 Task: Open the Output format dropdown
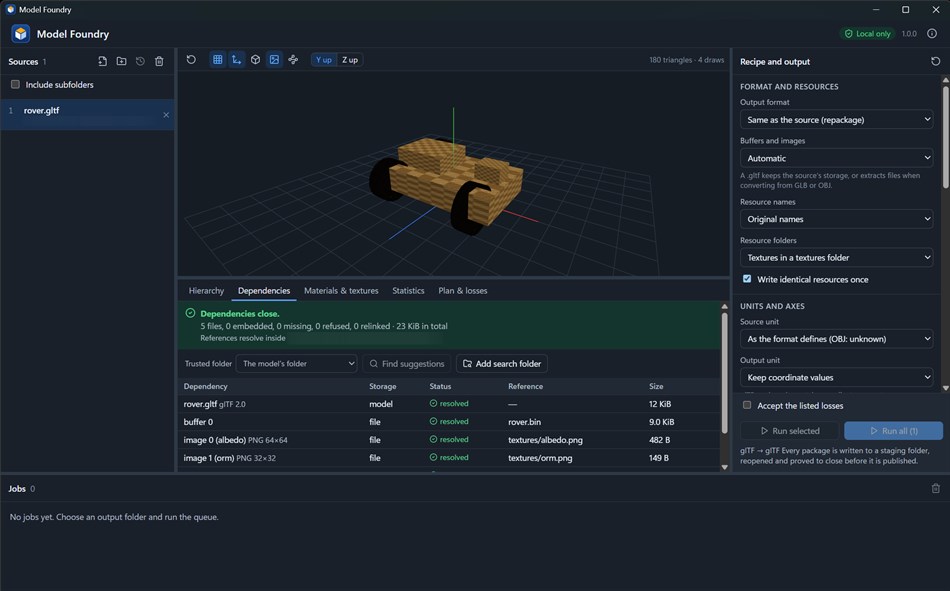836,119
